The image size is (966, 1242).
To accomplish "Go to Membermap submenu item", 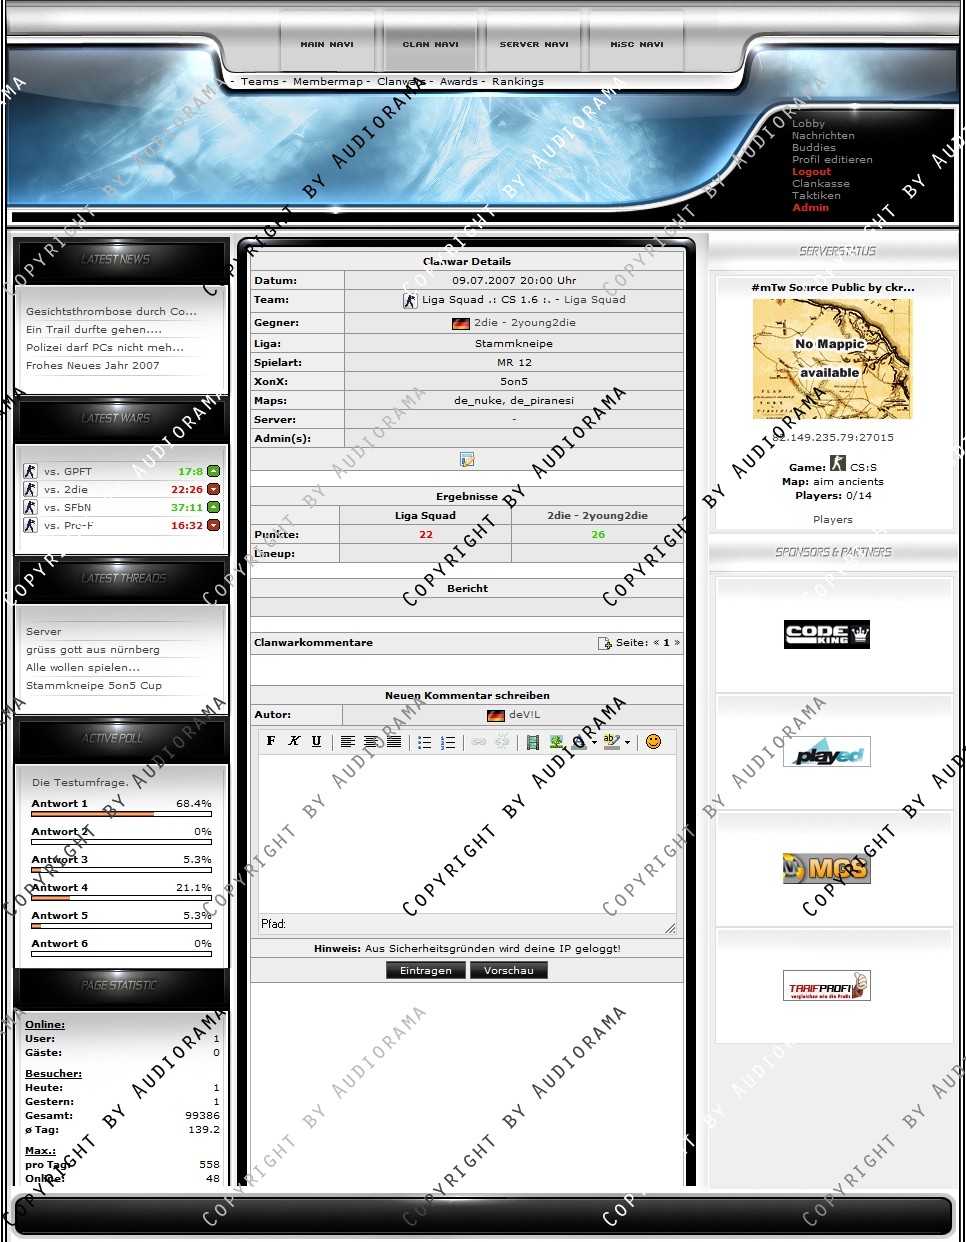I will click(x=328, y=82).
